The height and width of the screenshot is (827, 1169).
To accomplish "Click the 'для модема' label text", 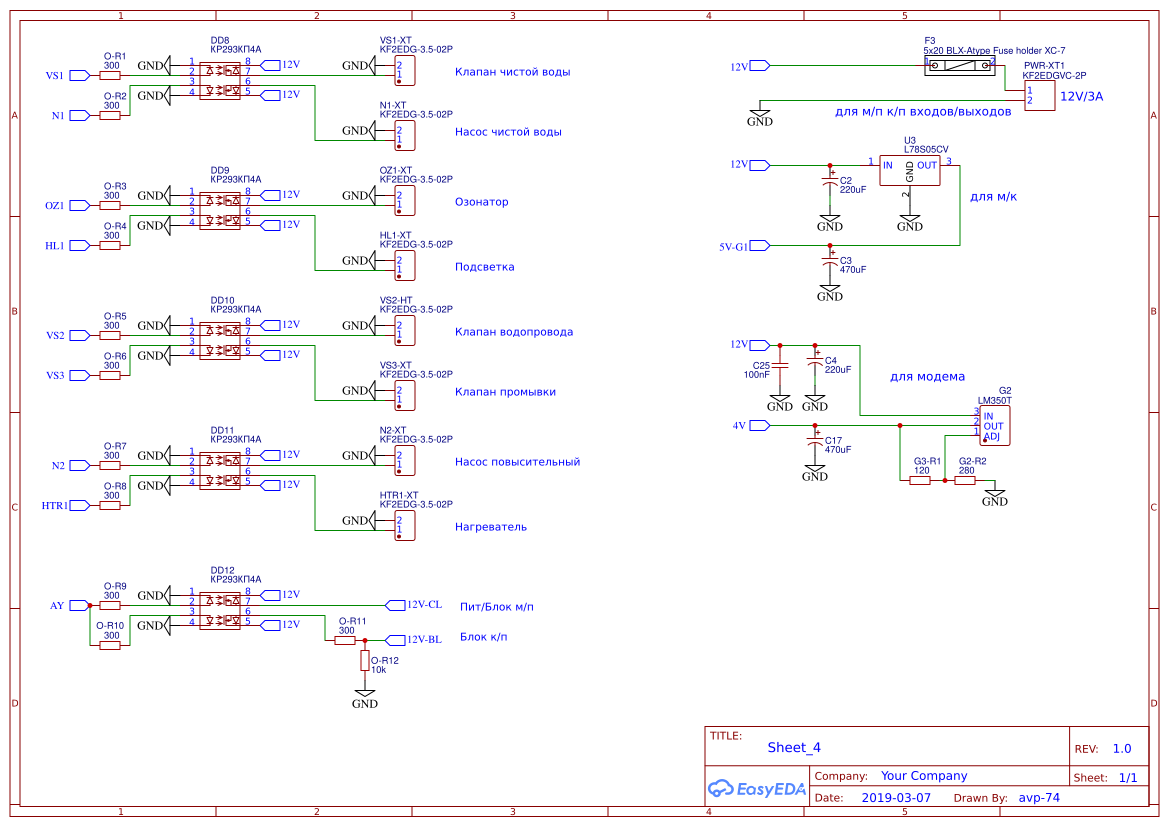I will tap(927, 376).
